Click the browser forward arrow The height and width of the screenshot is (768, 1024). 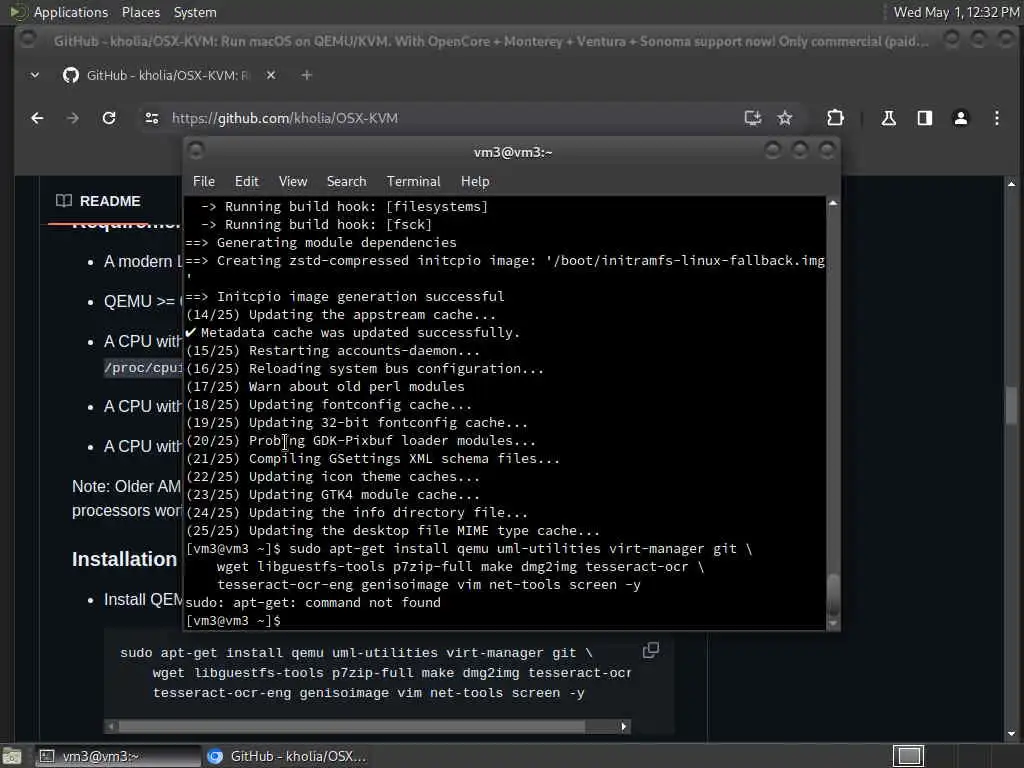tap(72, 118)
